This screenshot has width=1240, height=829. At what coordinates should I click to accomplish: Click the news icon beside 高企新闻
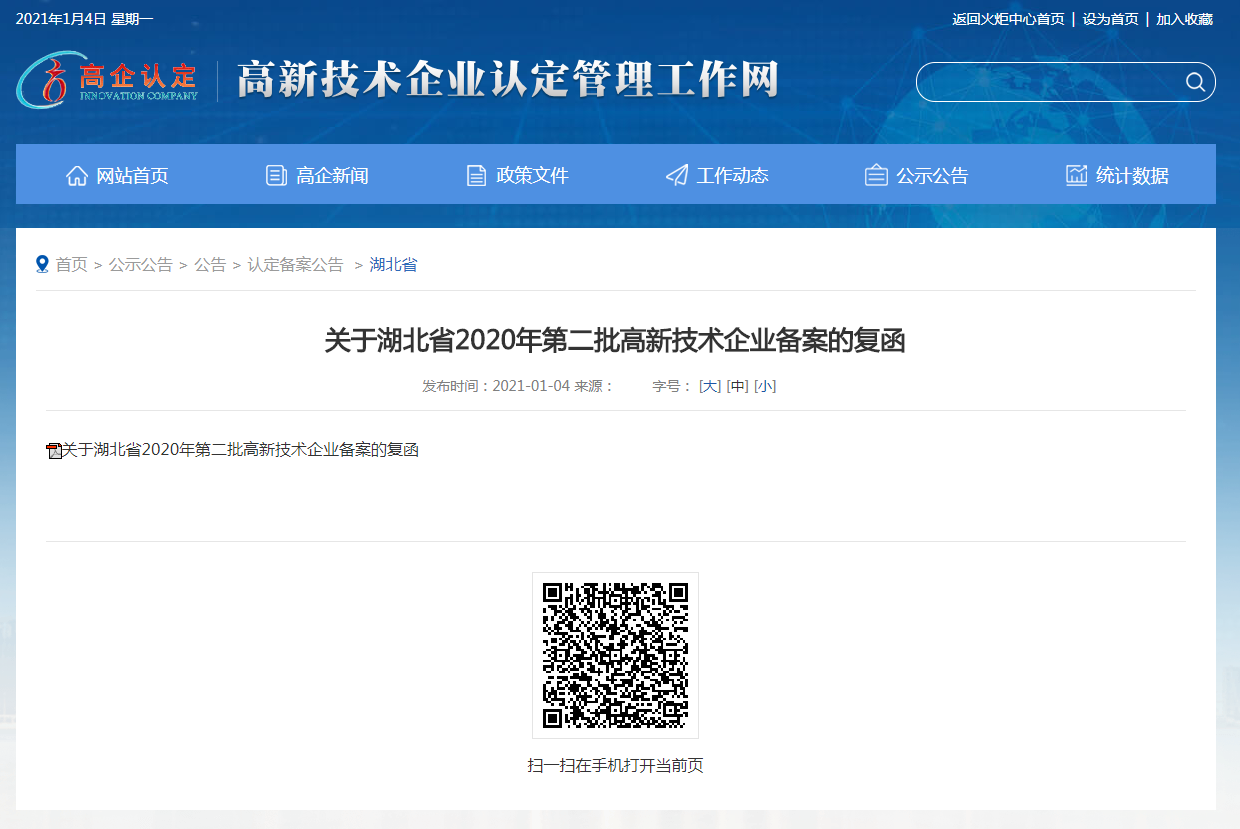pos(276,176)
